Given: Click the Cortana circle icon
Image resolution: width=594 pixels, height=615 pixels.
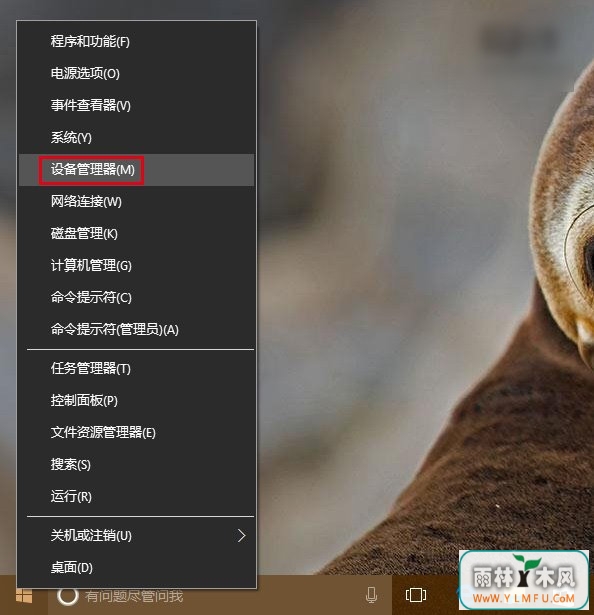Looking at the screenshot, I should click(x=68, y=596).
